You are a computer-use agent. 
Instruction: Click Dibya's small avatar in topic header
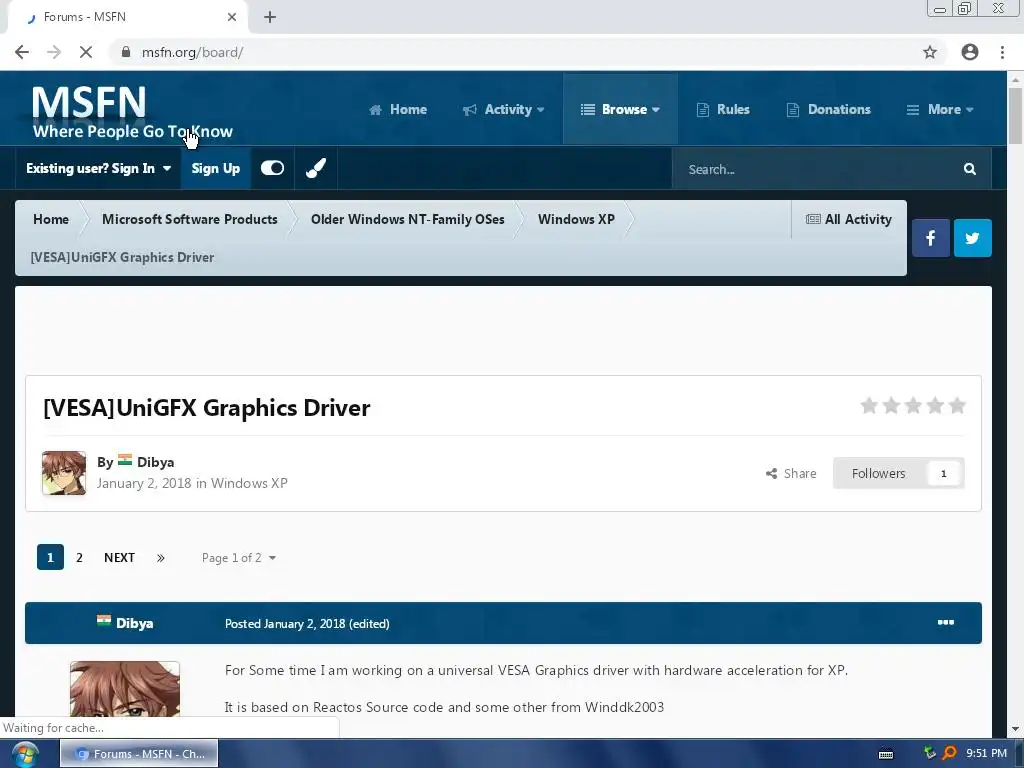[x=64, y=473]
